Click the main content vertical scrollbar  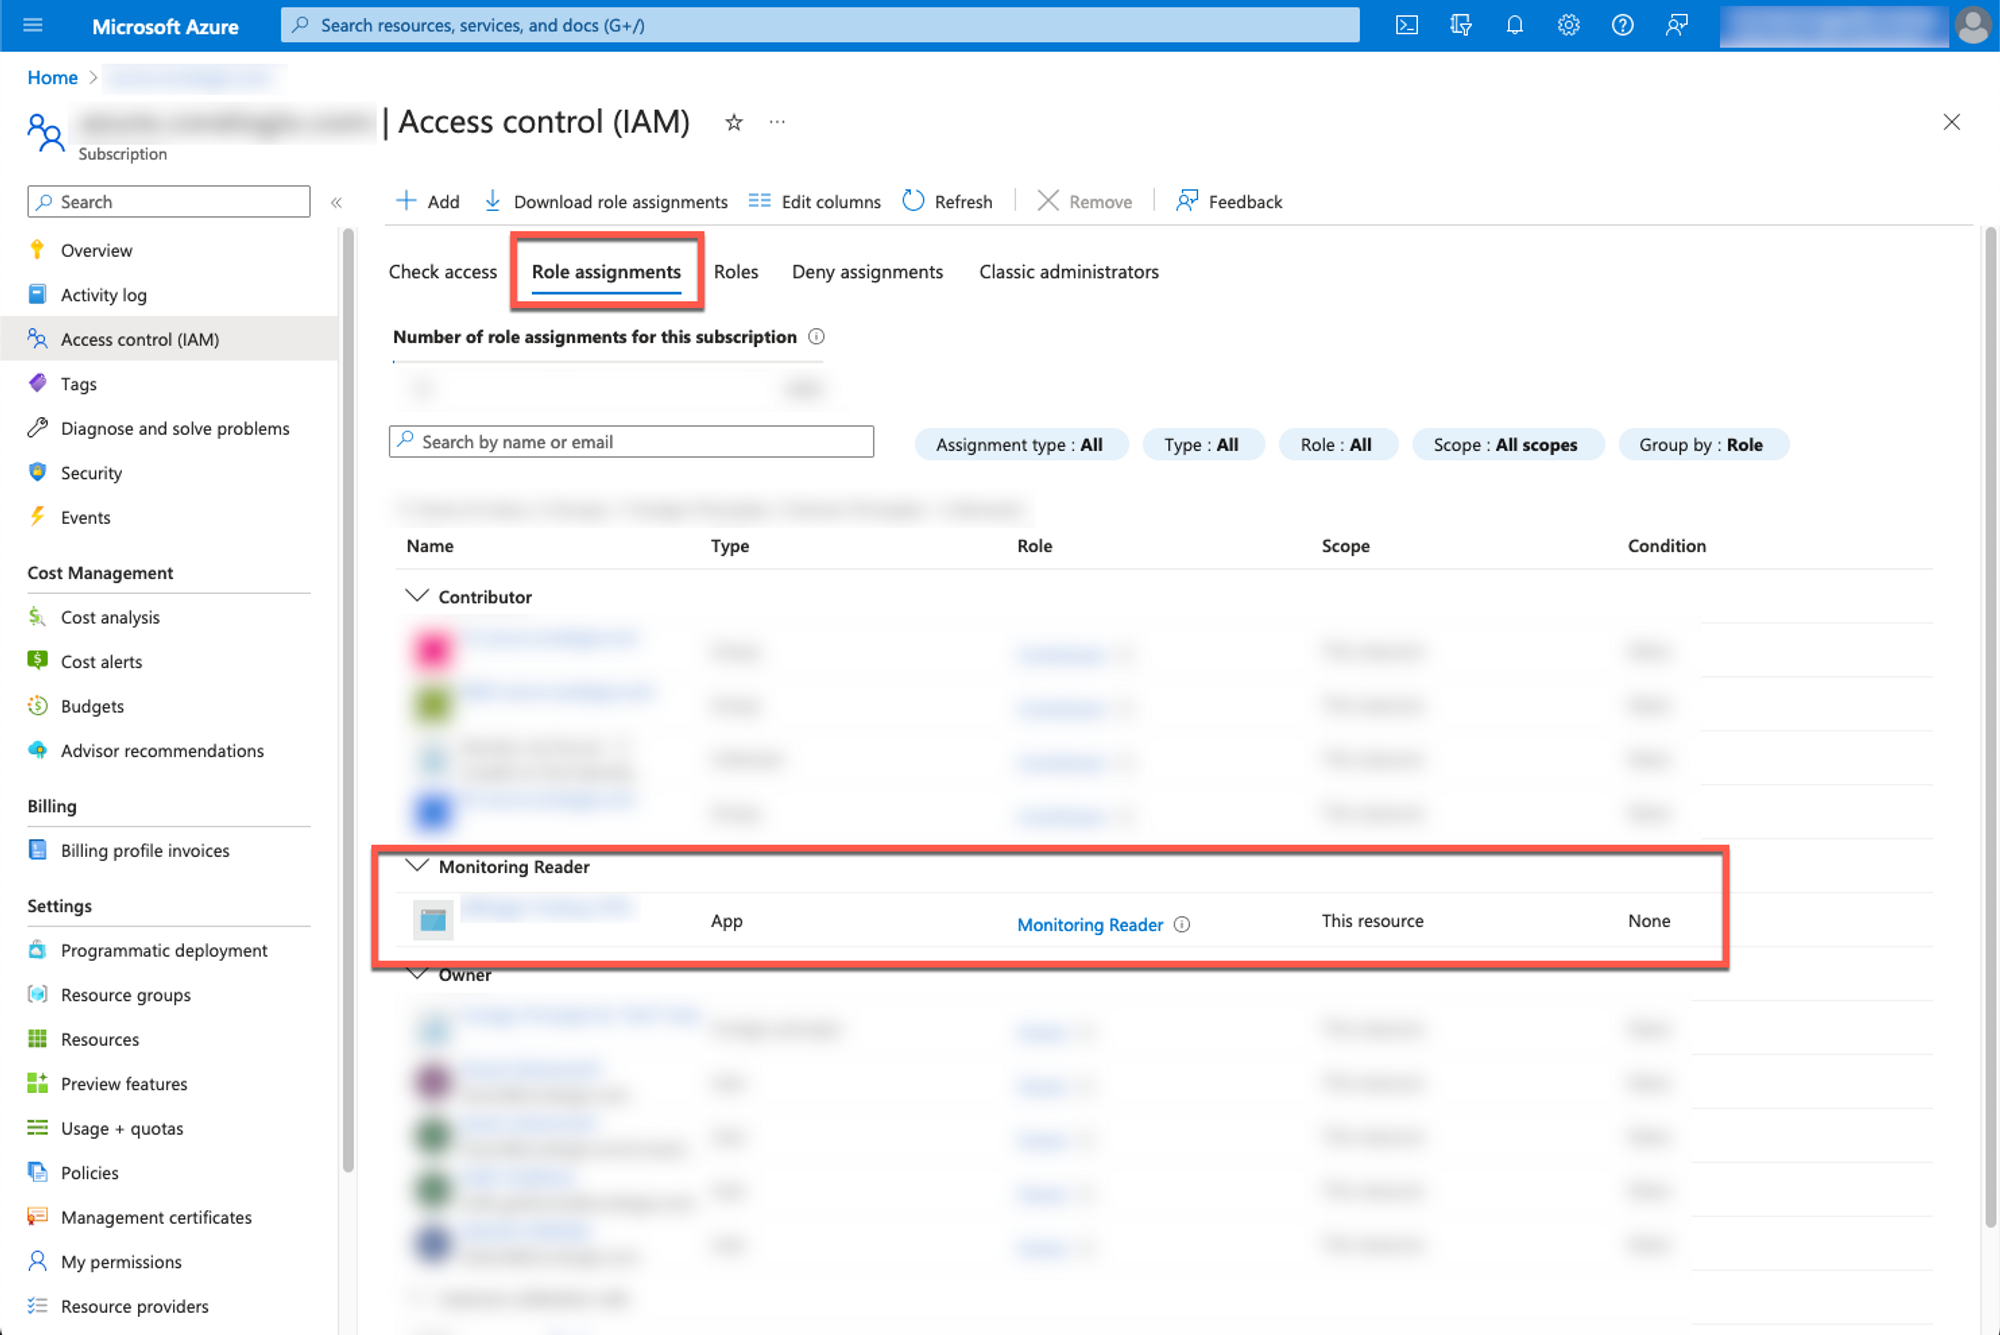[x=1990, y=727]
